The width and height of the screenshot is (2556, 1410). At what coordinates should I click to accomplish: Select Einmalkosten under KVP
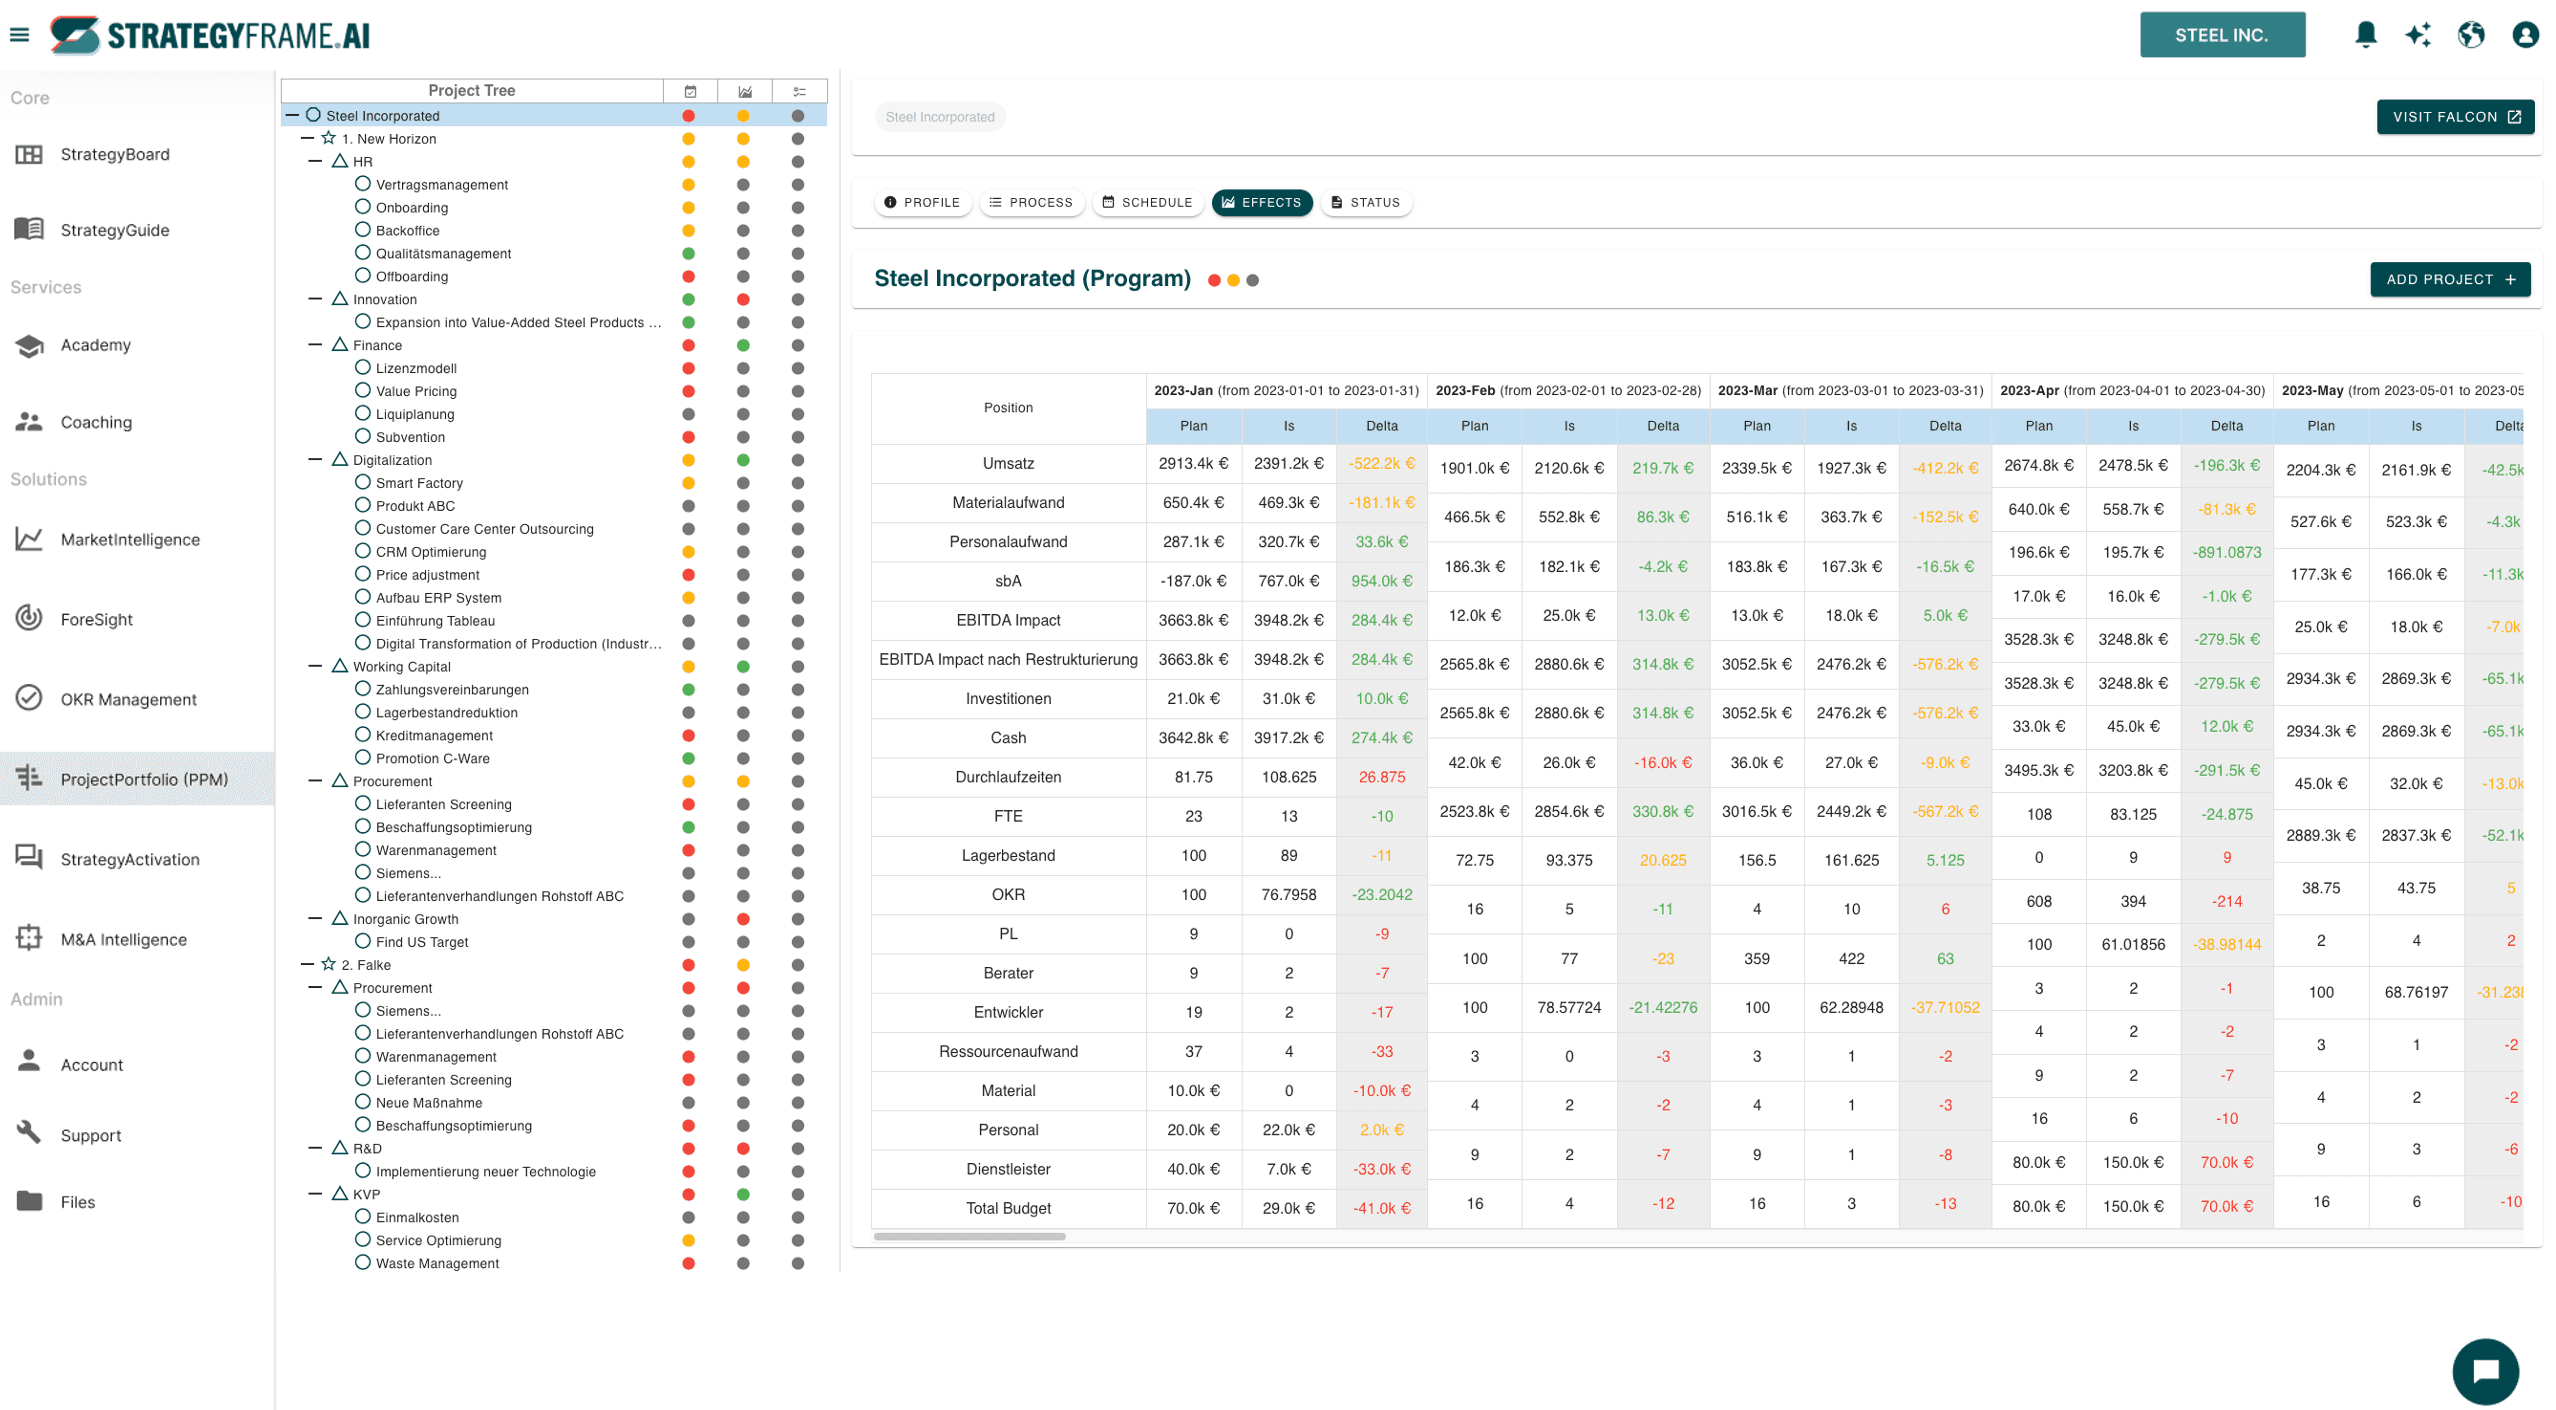pos(417,1217)
